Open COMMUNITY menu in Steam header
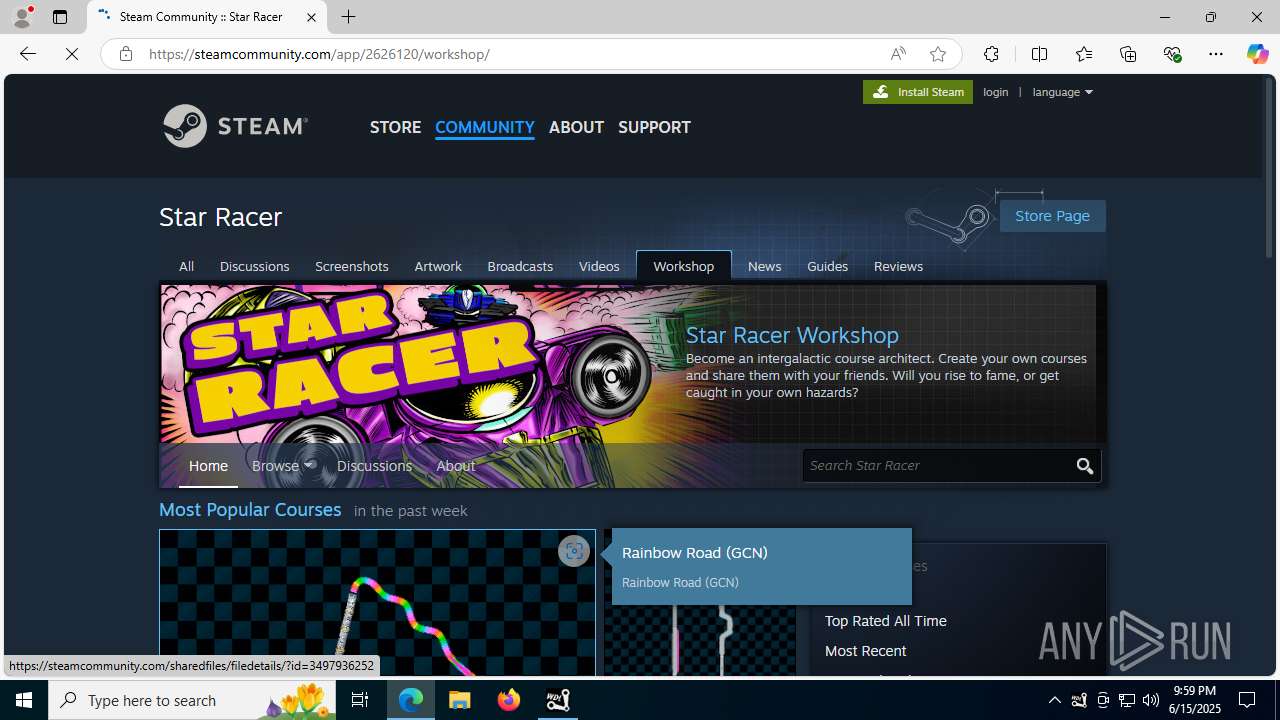The height and width of the screenshot is (720, 1280). [484, 127]
